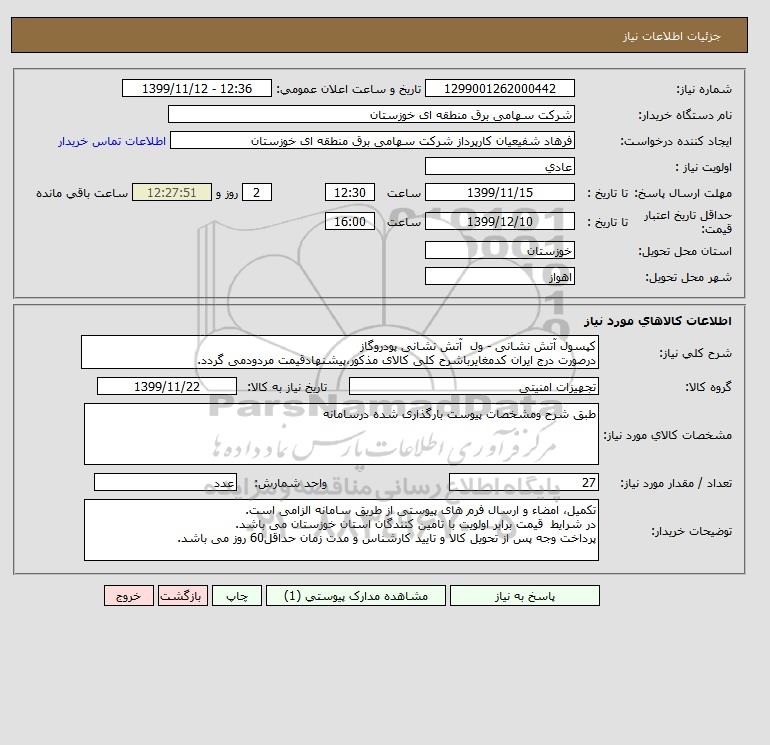Image resolution: width=770 pixels, height=745 pixels.
Task: Click the شرح کلی نیاز label
Action: (695, 353)
